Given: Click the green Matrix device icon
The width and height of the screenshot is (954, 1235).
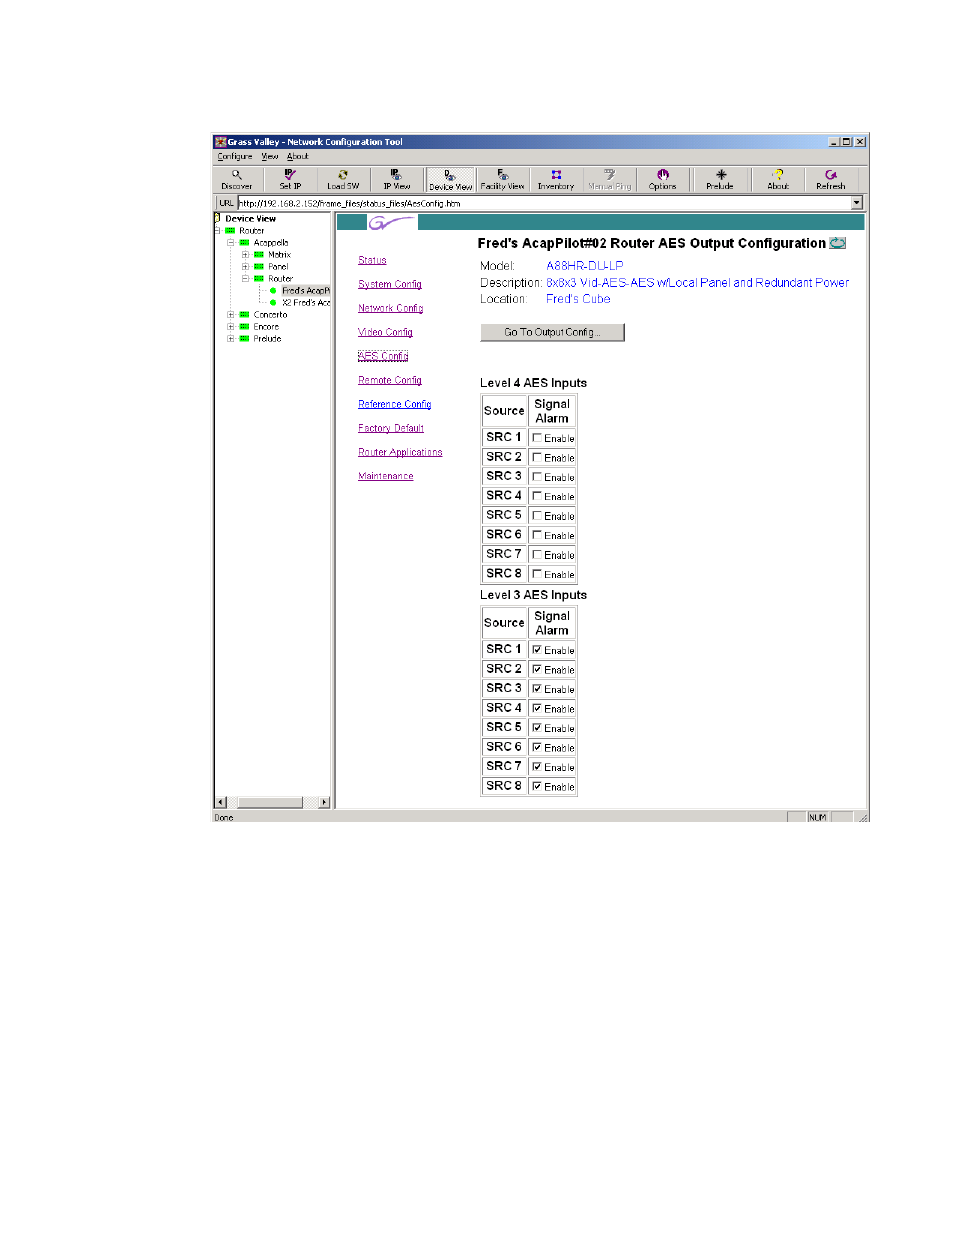Looking at the screenshot, I should tap(259, 255).
